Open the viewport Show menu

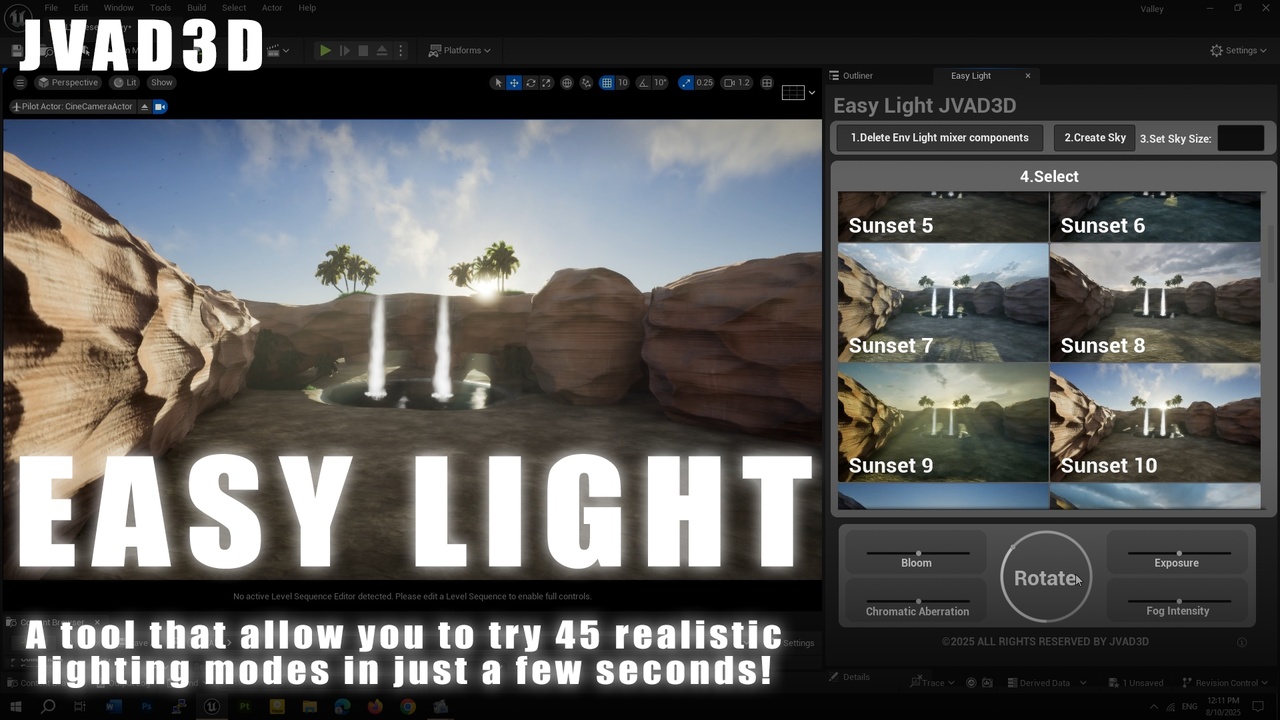pos(161,83)
